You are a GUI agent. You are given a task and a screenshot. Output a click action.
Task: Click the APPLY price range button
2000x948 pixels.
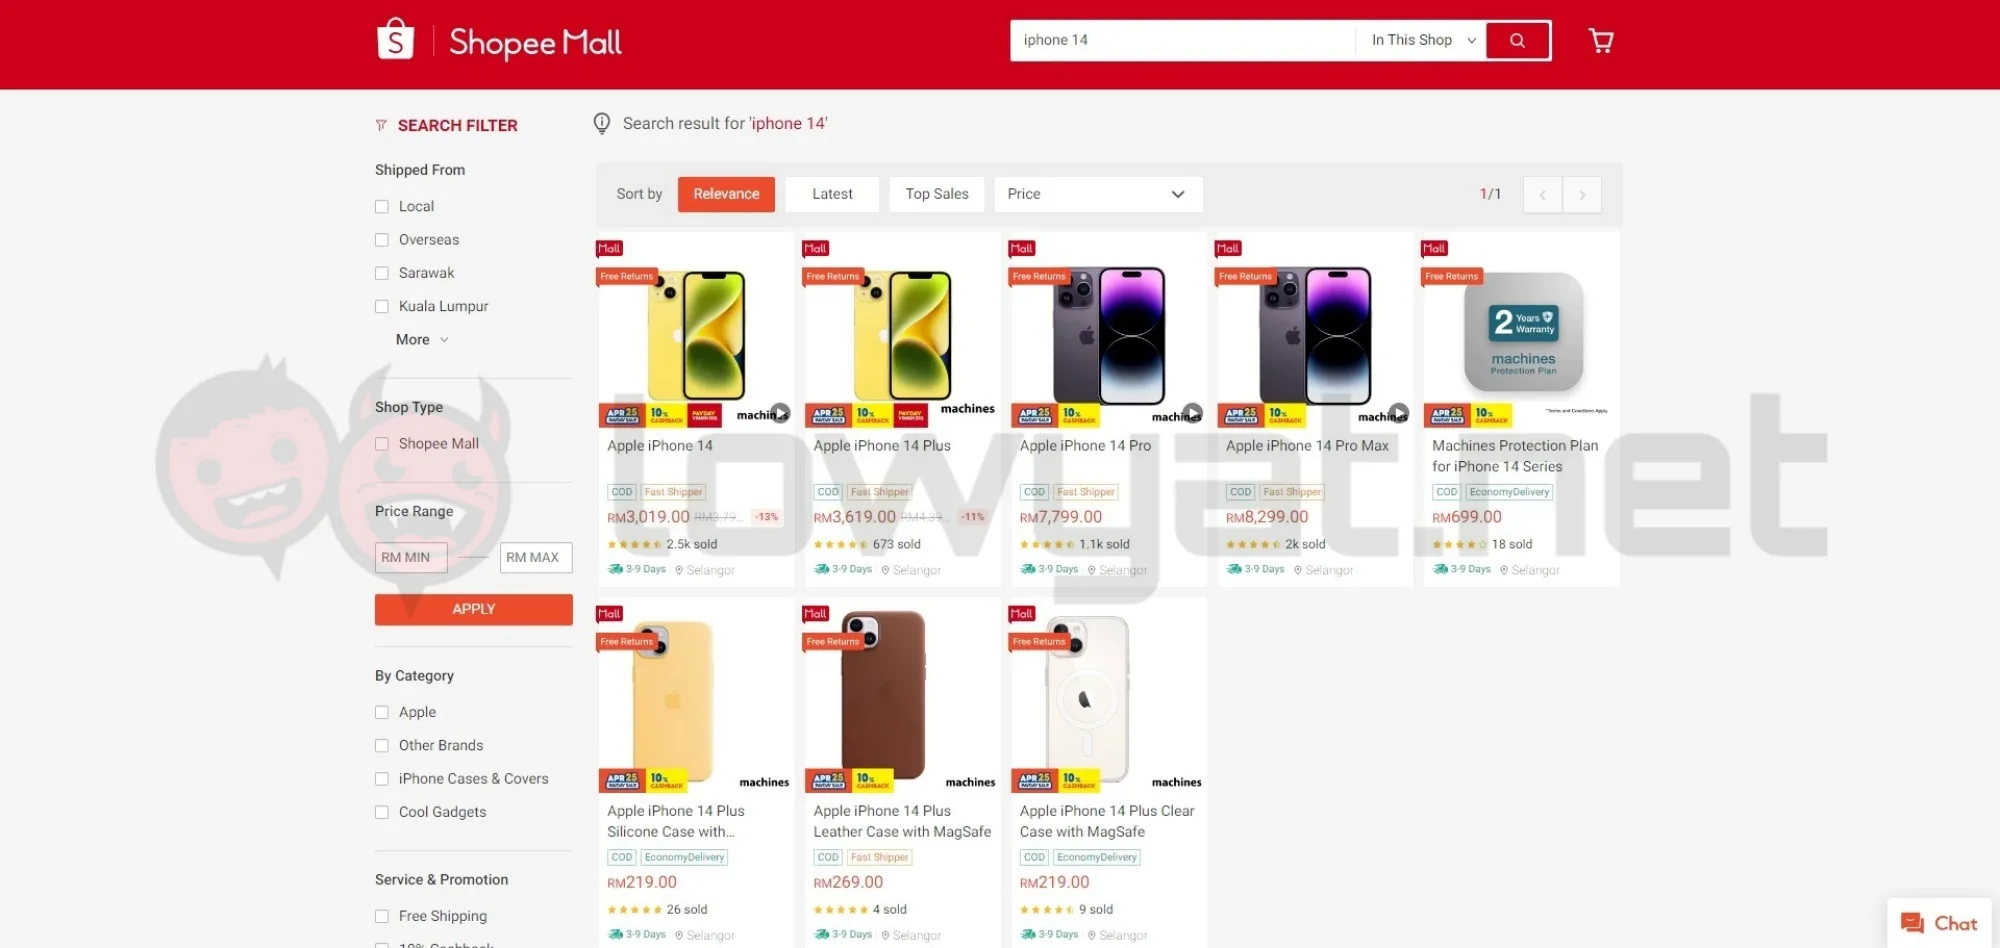coord(474,609)
